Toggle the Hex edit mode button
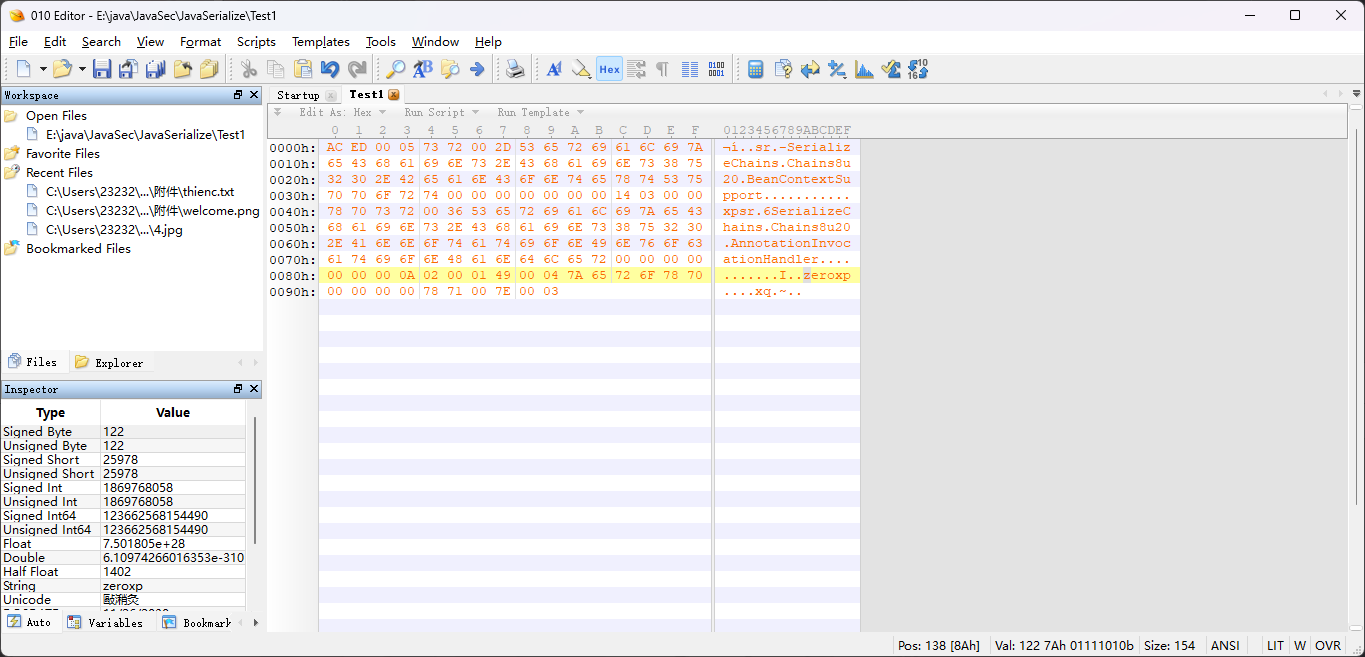 609,69
